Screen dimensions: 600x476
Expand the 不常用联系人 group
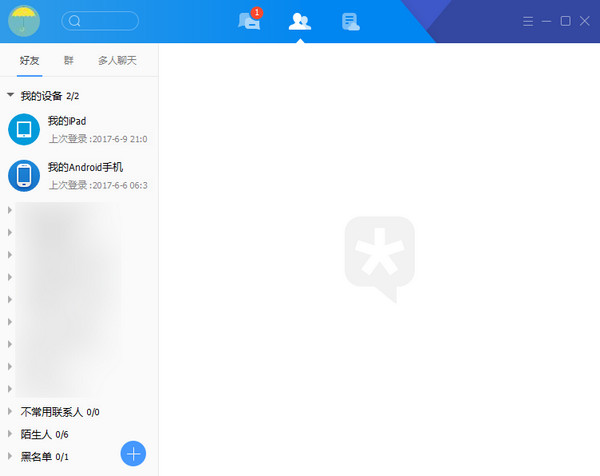tap(10, 411)
